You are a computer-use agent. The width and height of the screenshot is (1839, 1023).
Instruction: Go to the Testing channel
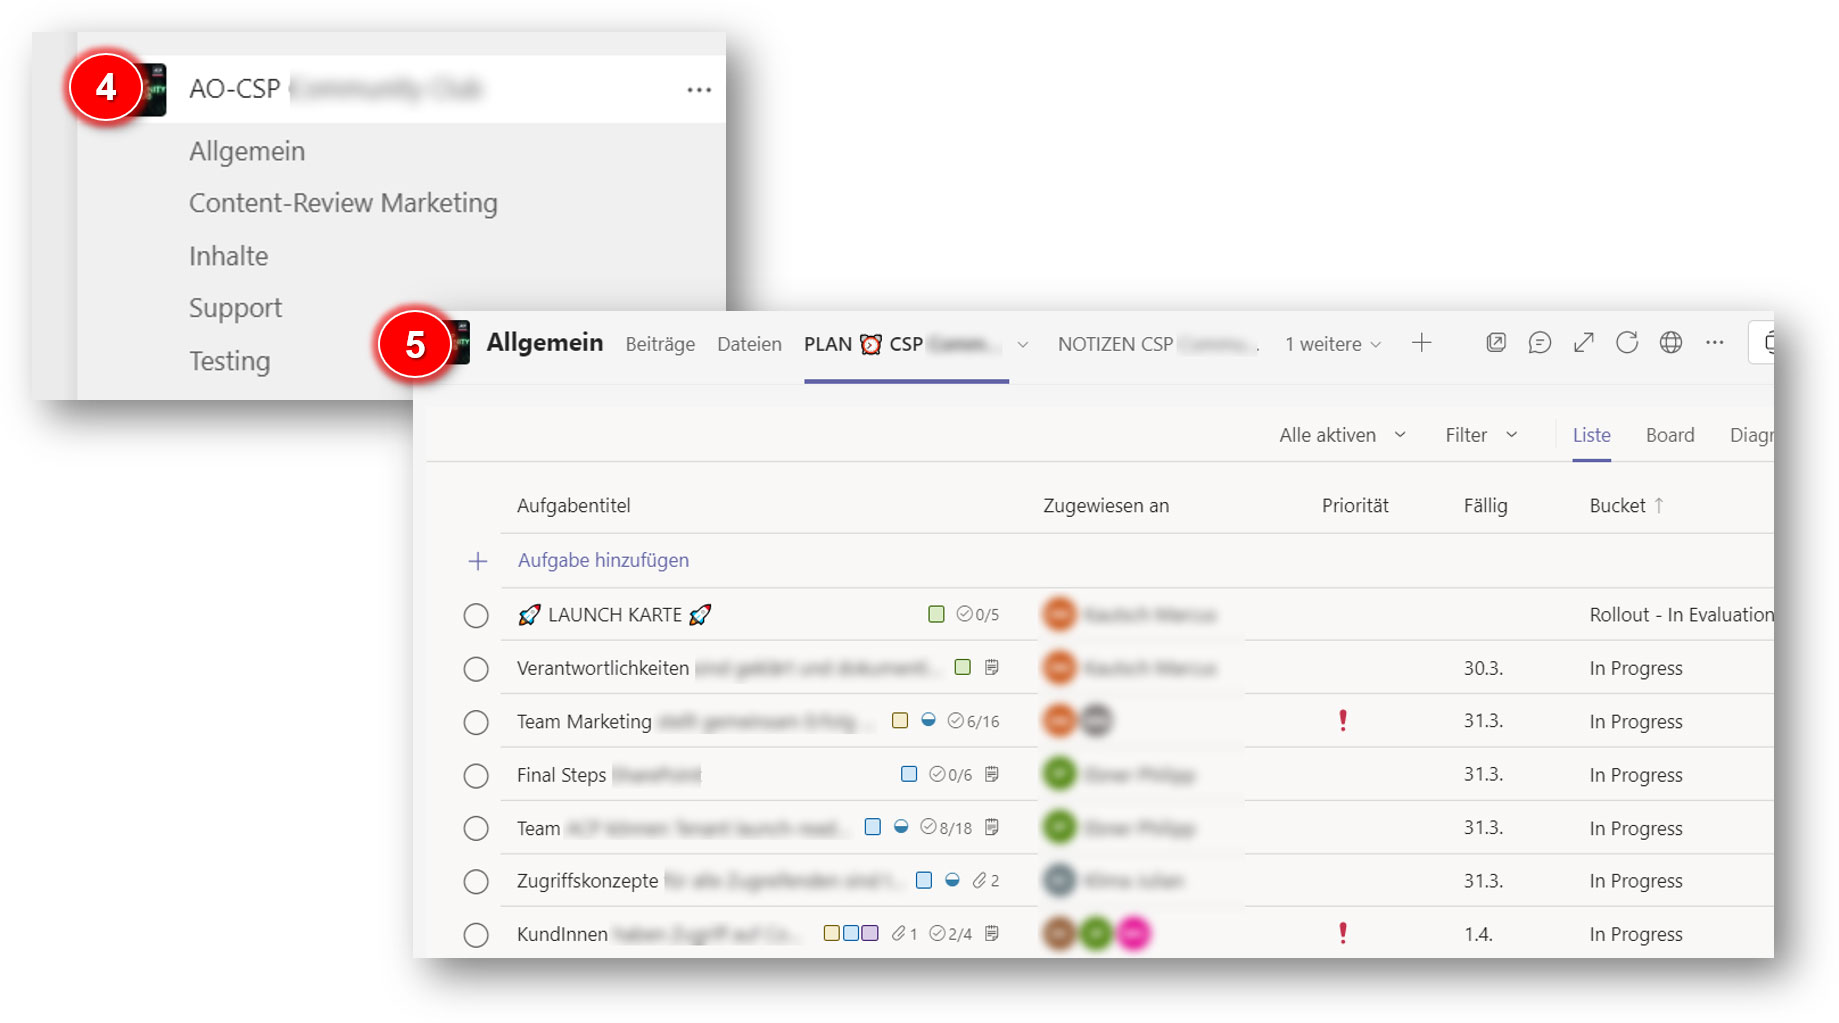tap(229, 361)
